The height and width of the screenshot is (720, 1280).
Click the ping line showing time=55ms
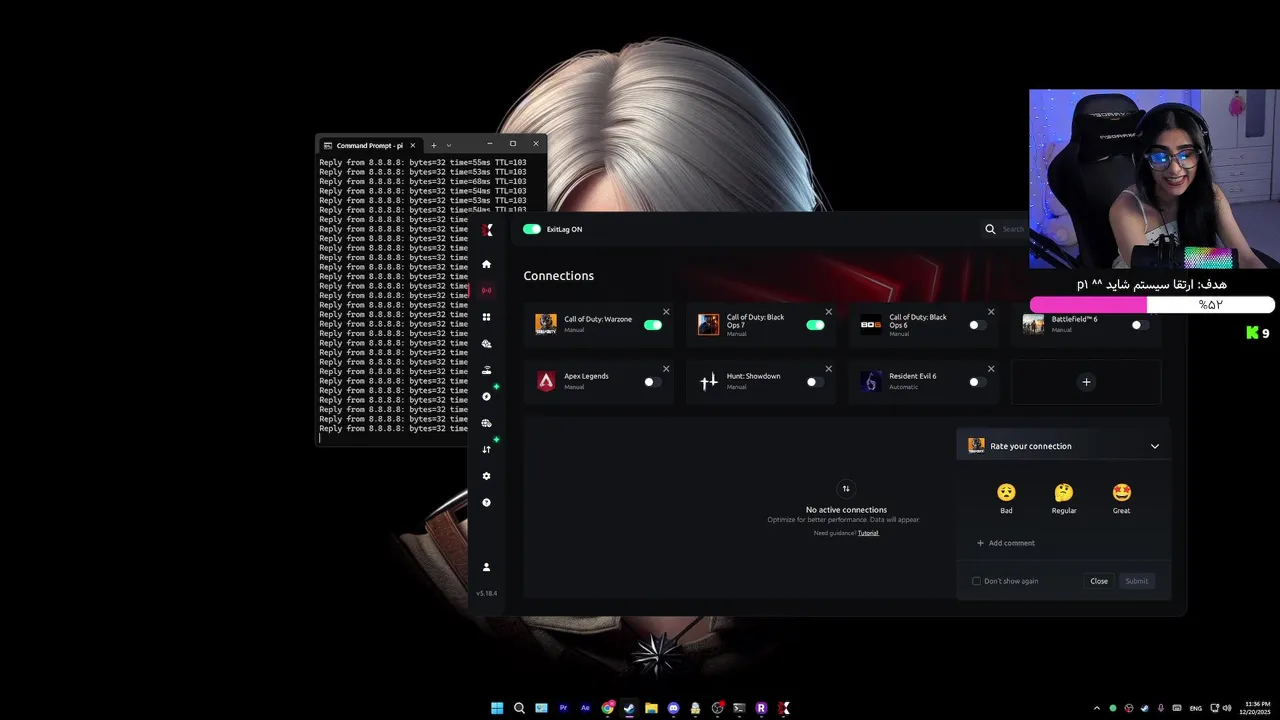click(x=422, y=162)
